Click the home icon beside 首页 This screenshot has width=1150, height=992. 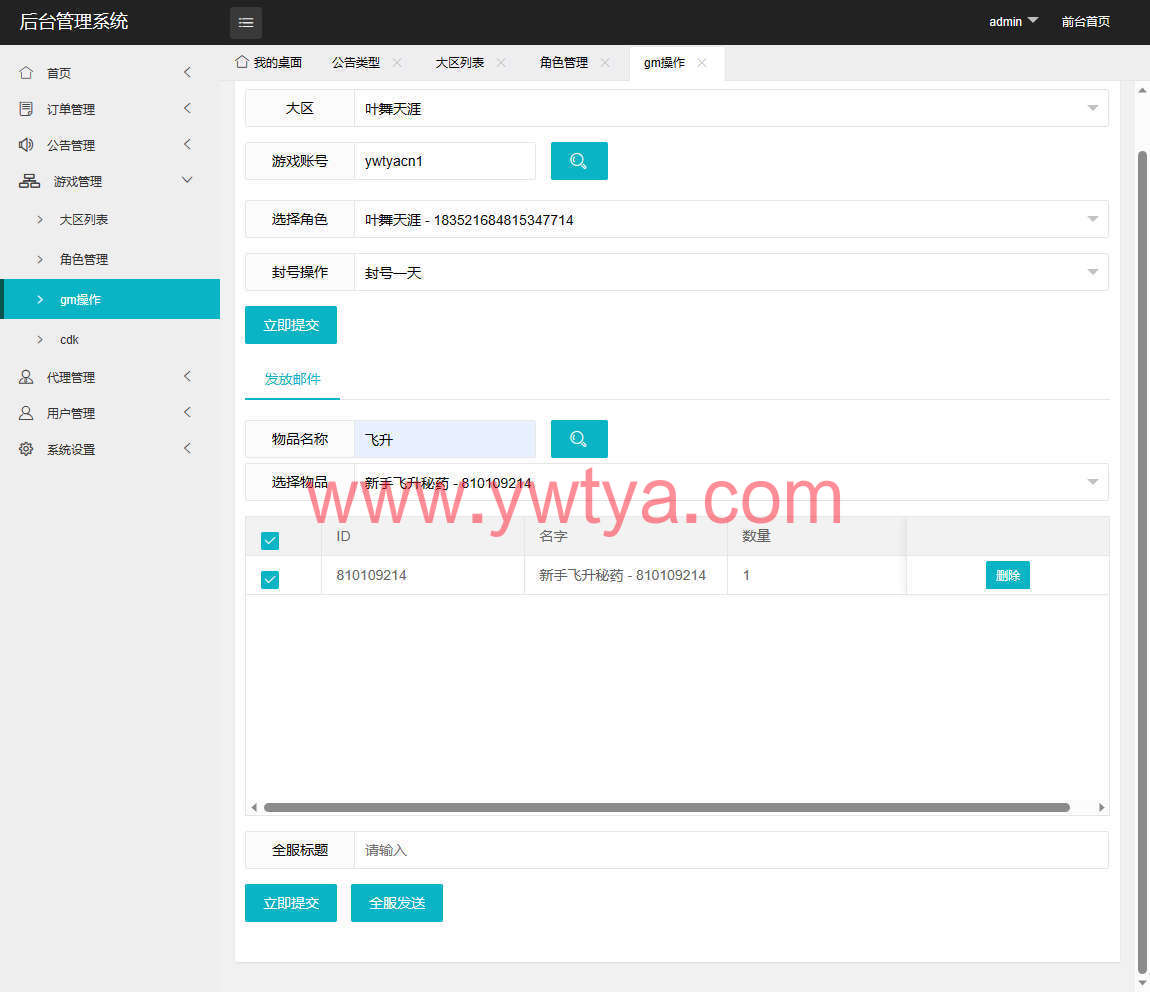click(x=26, y=73)
